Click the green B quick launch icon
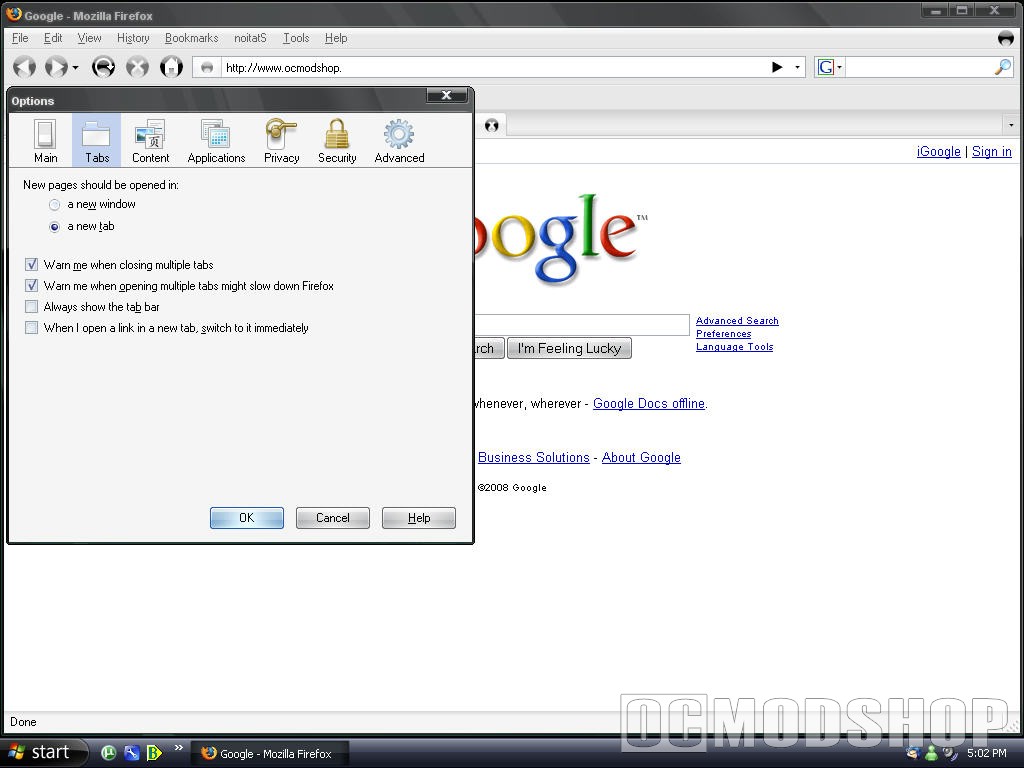Viewport: 1024px width, 768px height. (154, 753)
